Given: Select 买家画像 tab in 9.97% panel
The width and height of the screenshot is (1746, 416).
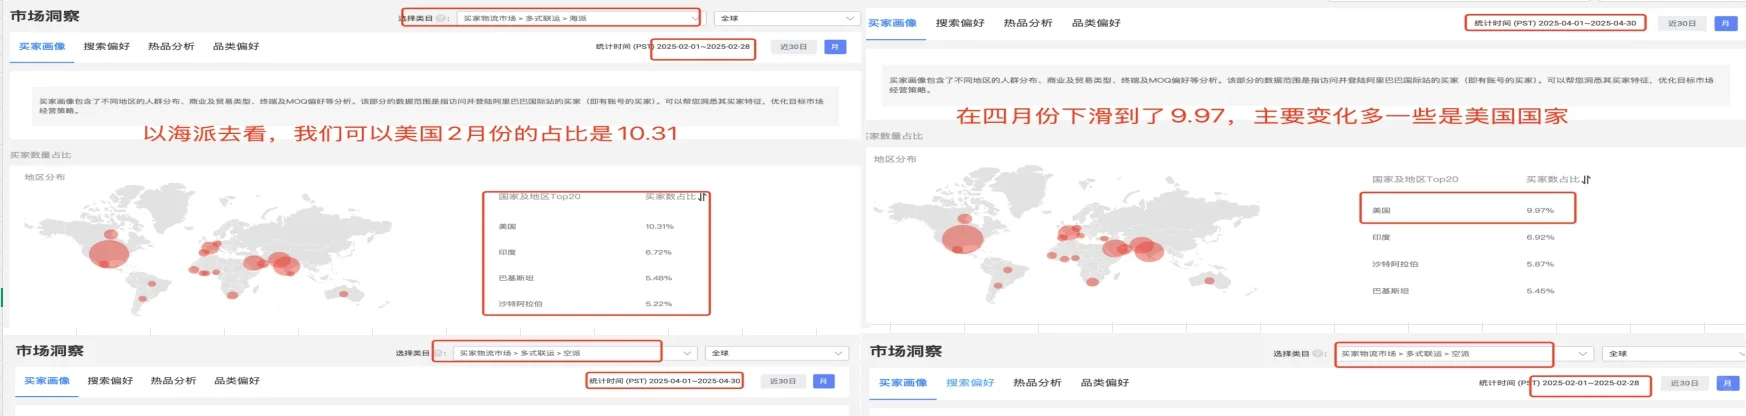Looking at the screenshot, I should coord(892,23).
